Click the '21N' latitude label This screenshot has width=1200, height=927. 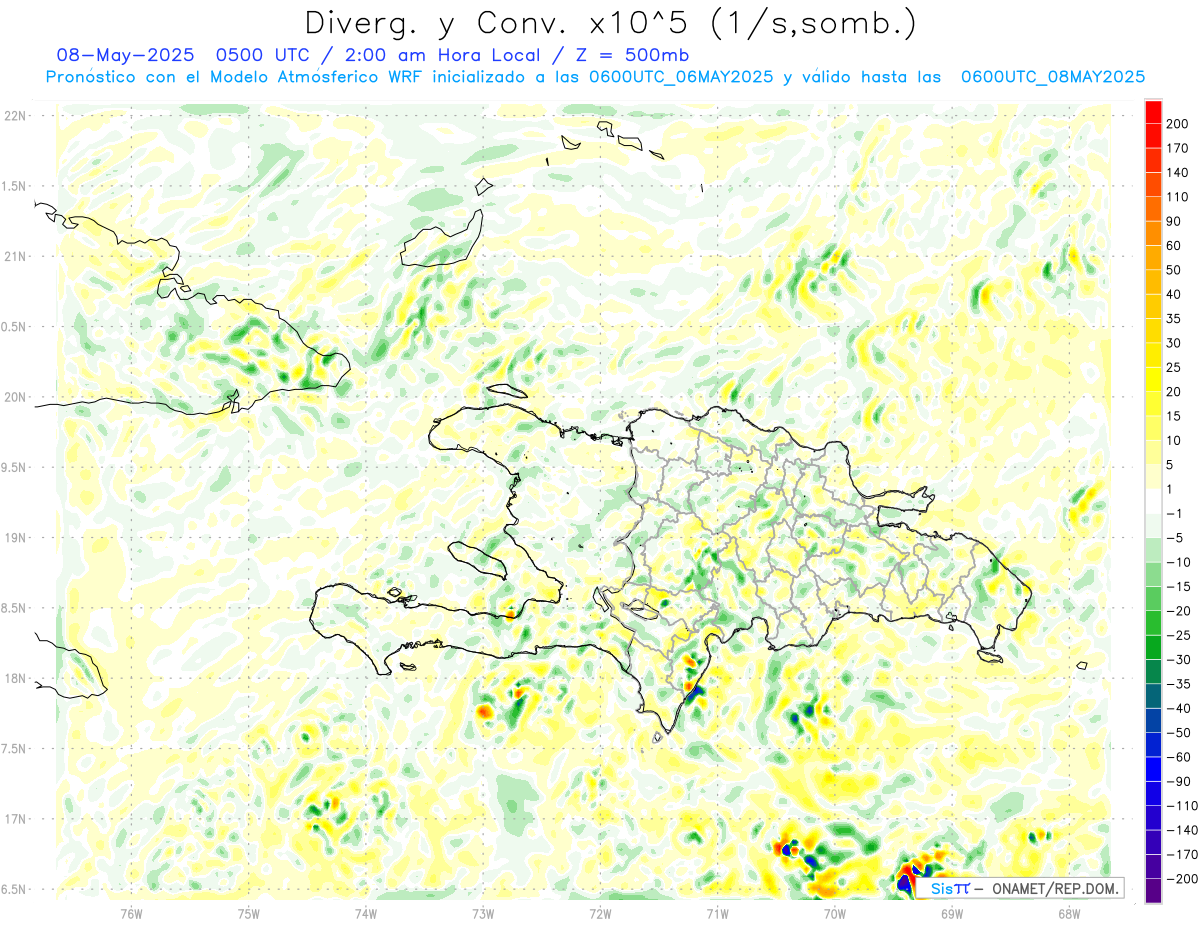click(14, 256)
